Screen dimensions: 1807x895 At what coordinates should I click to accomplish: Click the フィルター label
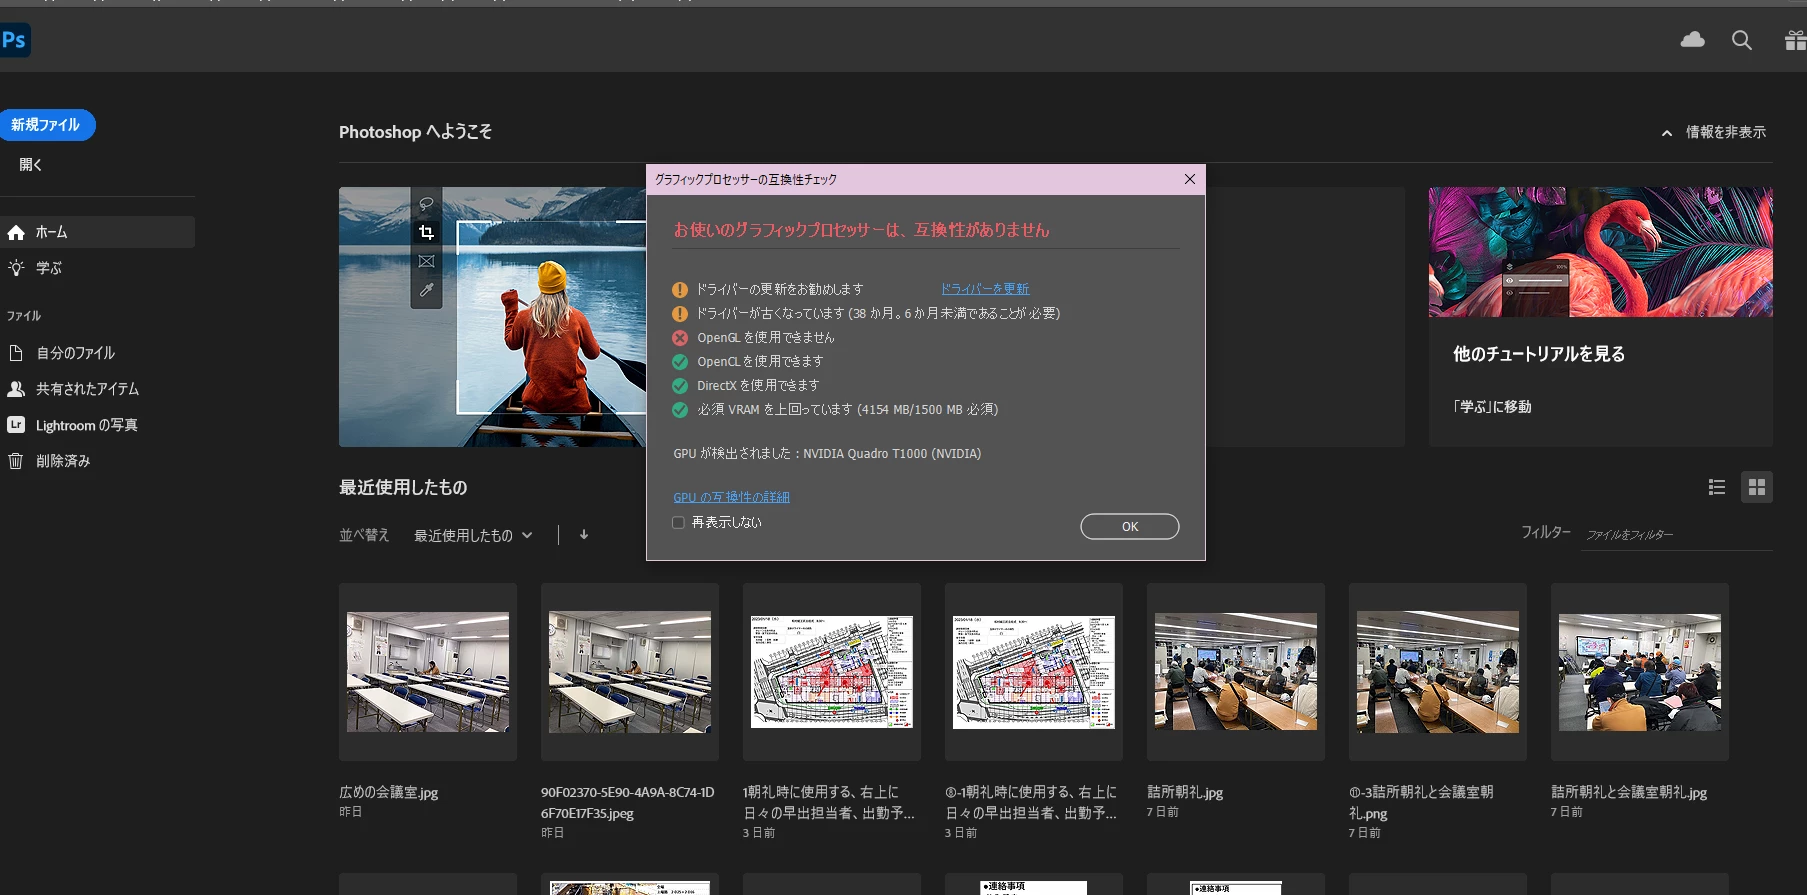[x=1546, y=533]
